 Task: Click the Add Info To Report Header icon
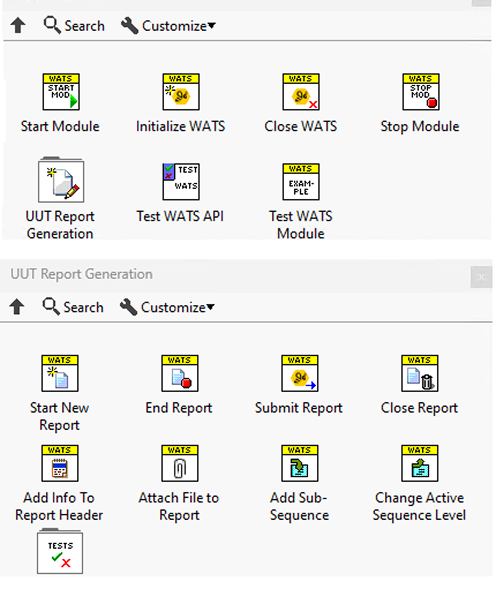pyautogui.click(x=60, y=463)
